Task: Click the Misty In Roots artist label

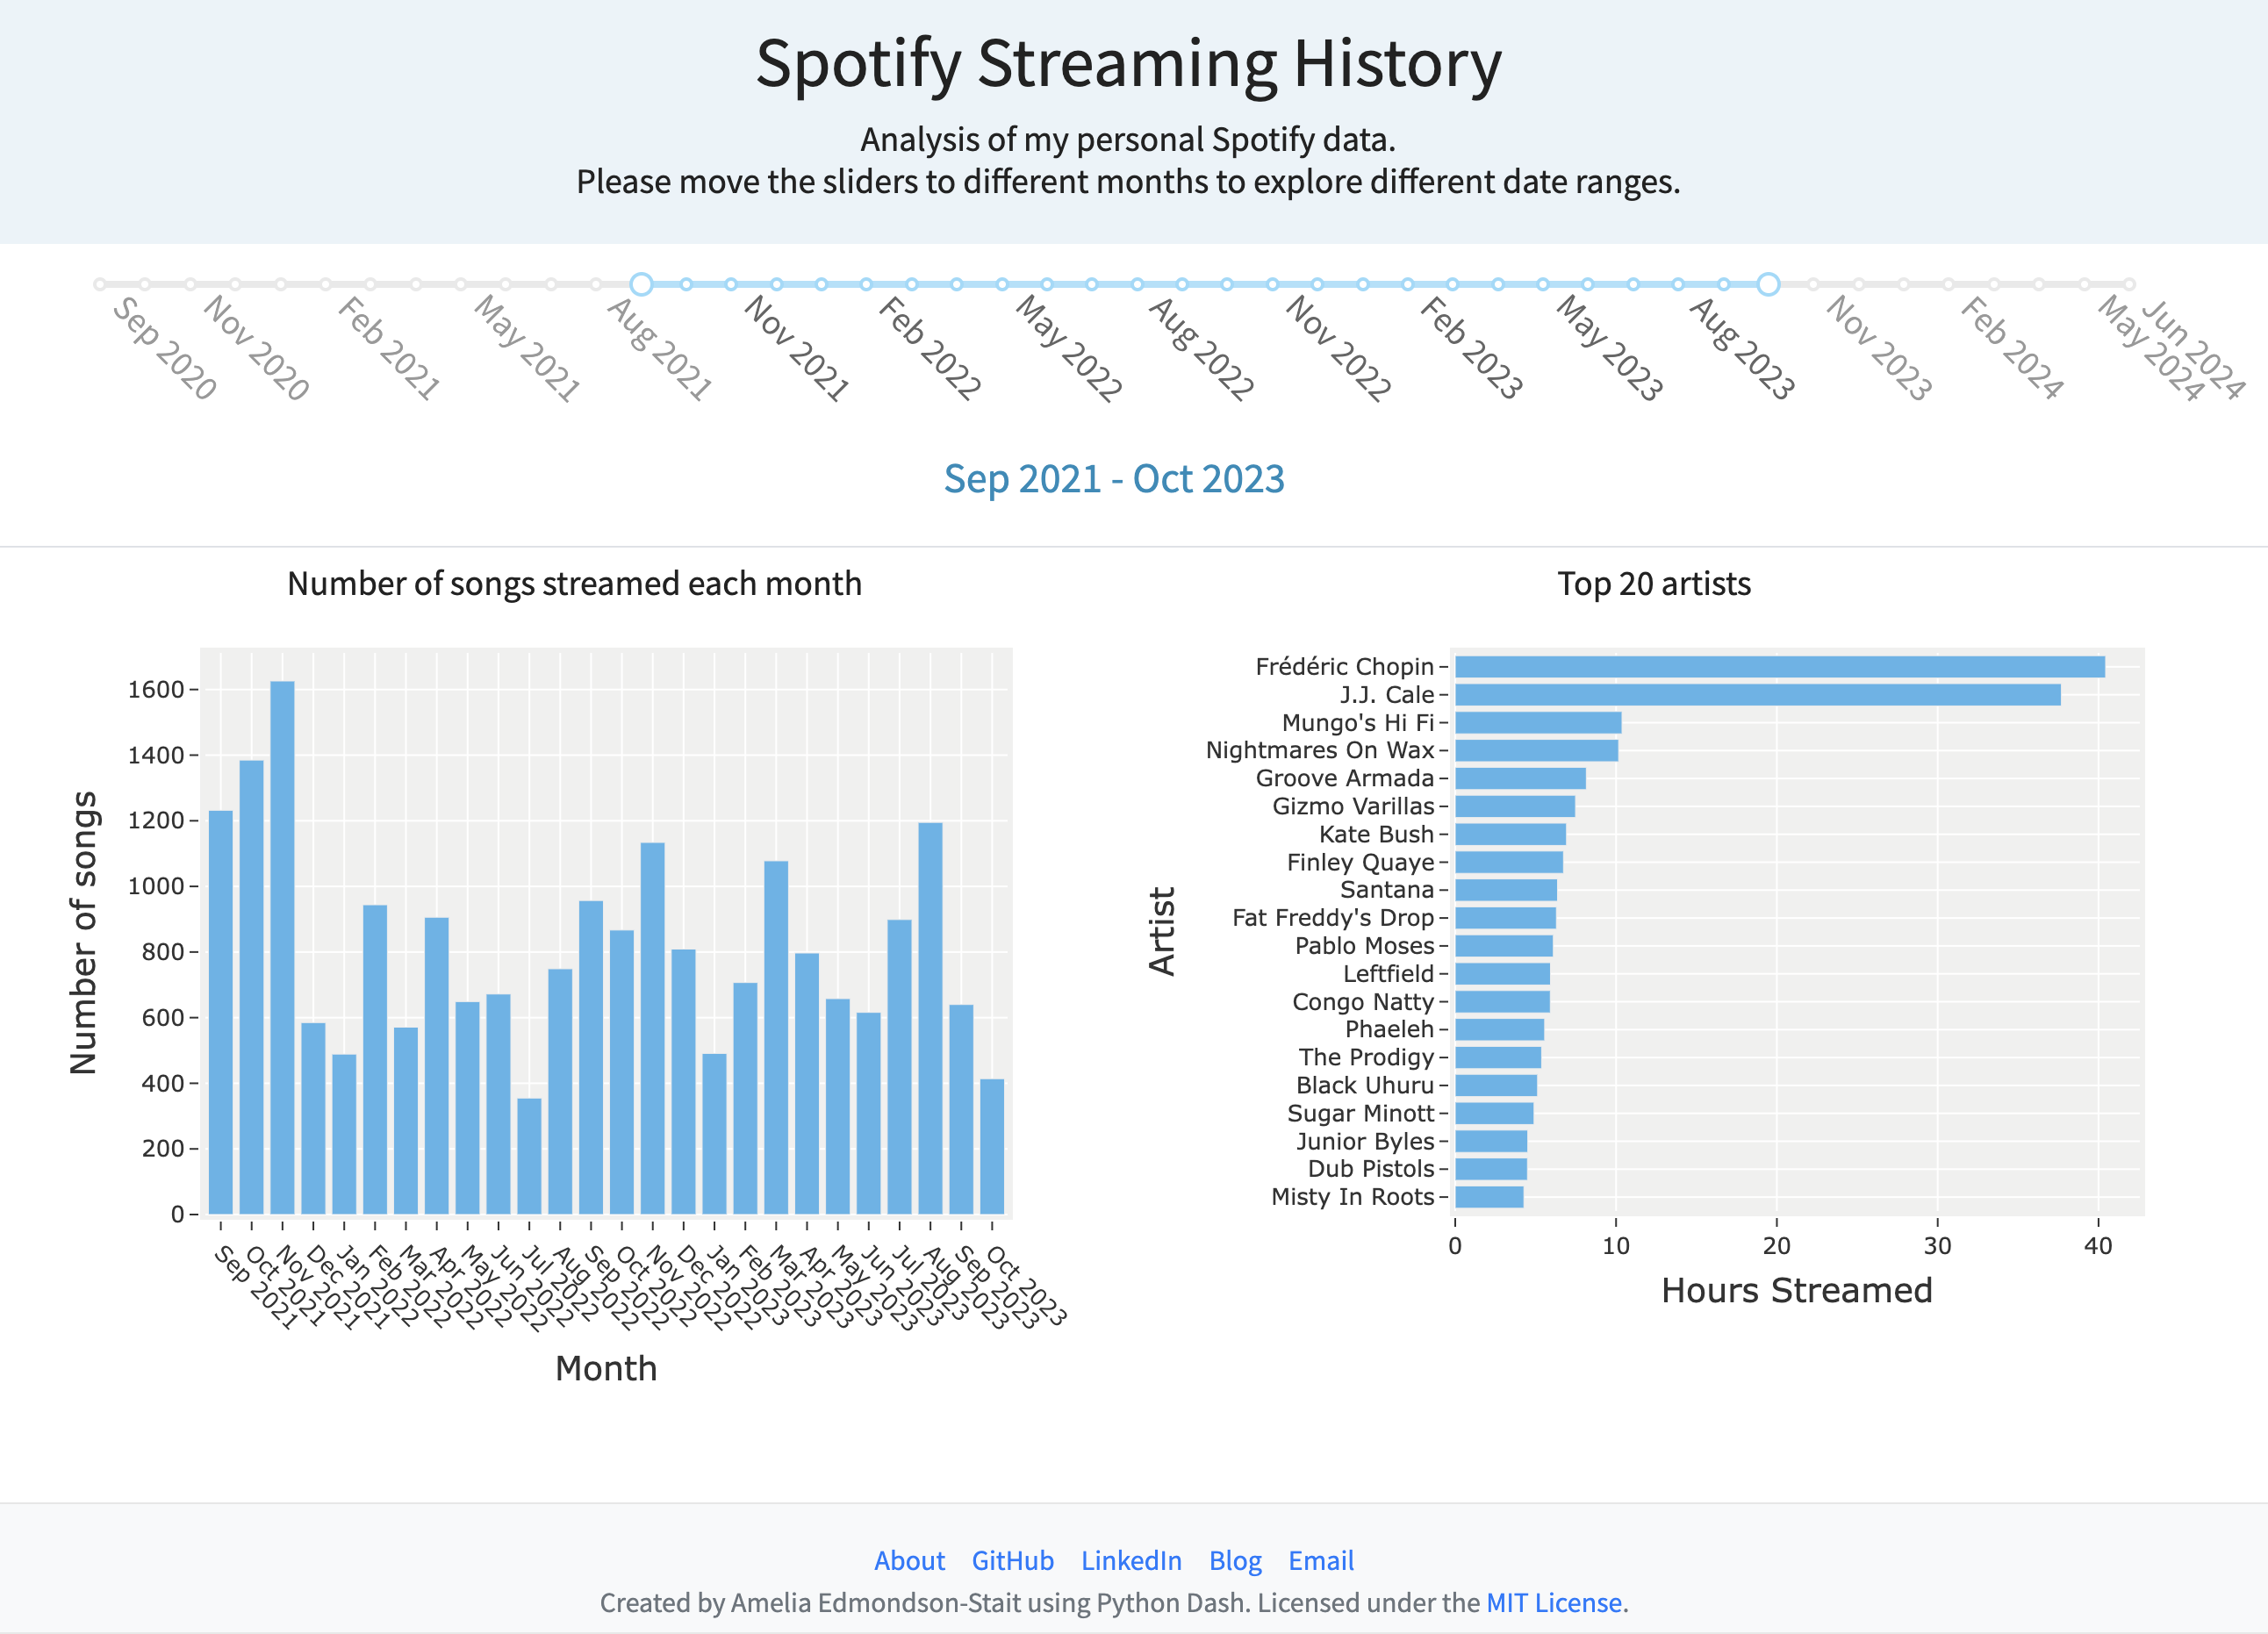Action: click(x=1352, y=1197)
